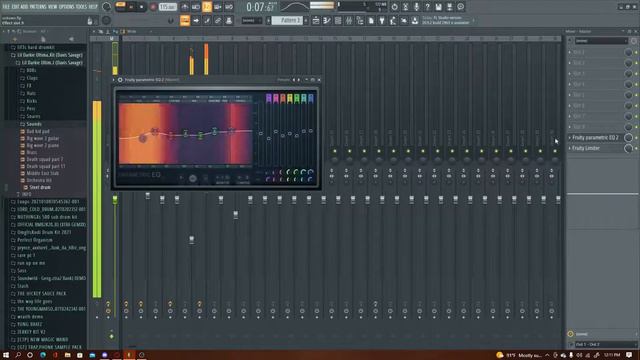Screen dimensions: 640x360
Task: Expand the Snares folder
Action: point(33,116)
